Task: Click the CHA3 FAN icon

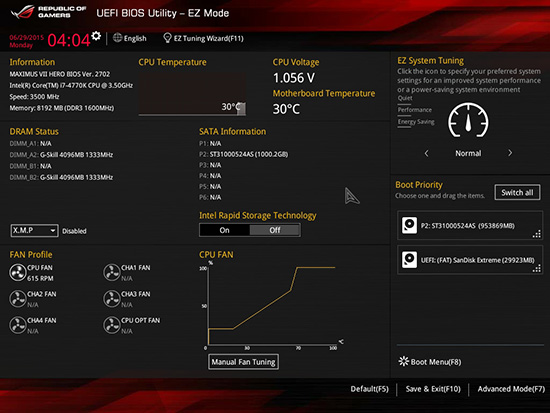Action: pos(112,299)
